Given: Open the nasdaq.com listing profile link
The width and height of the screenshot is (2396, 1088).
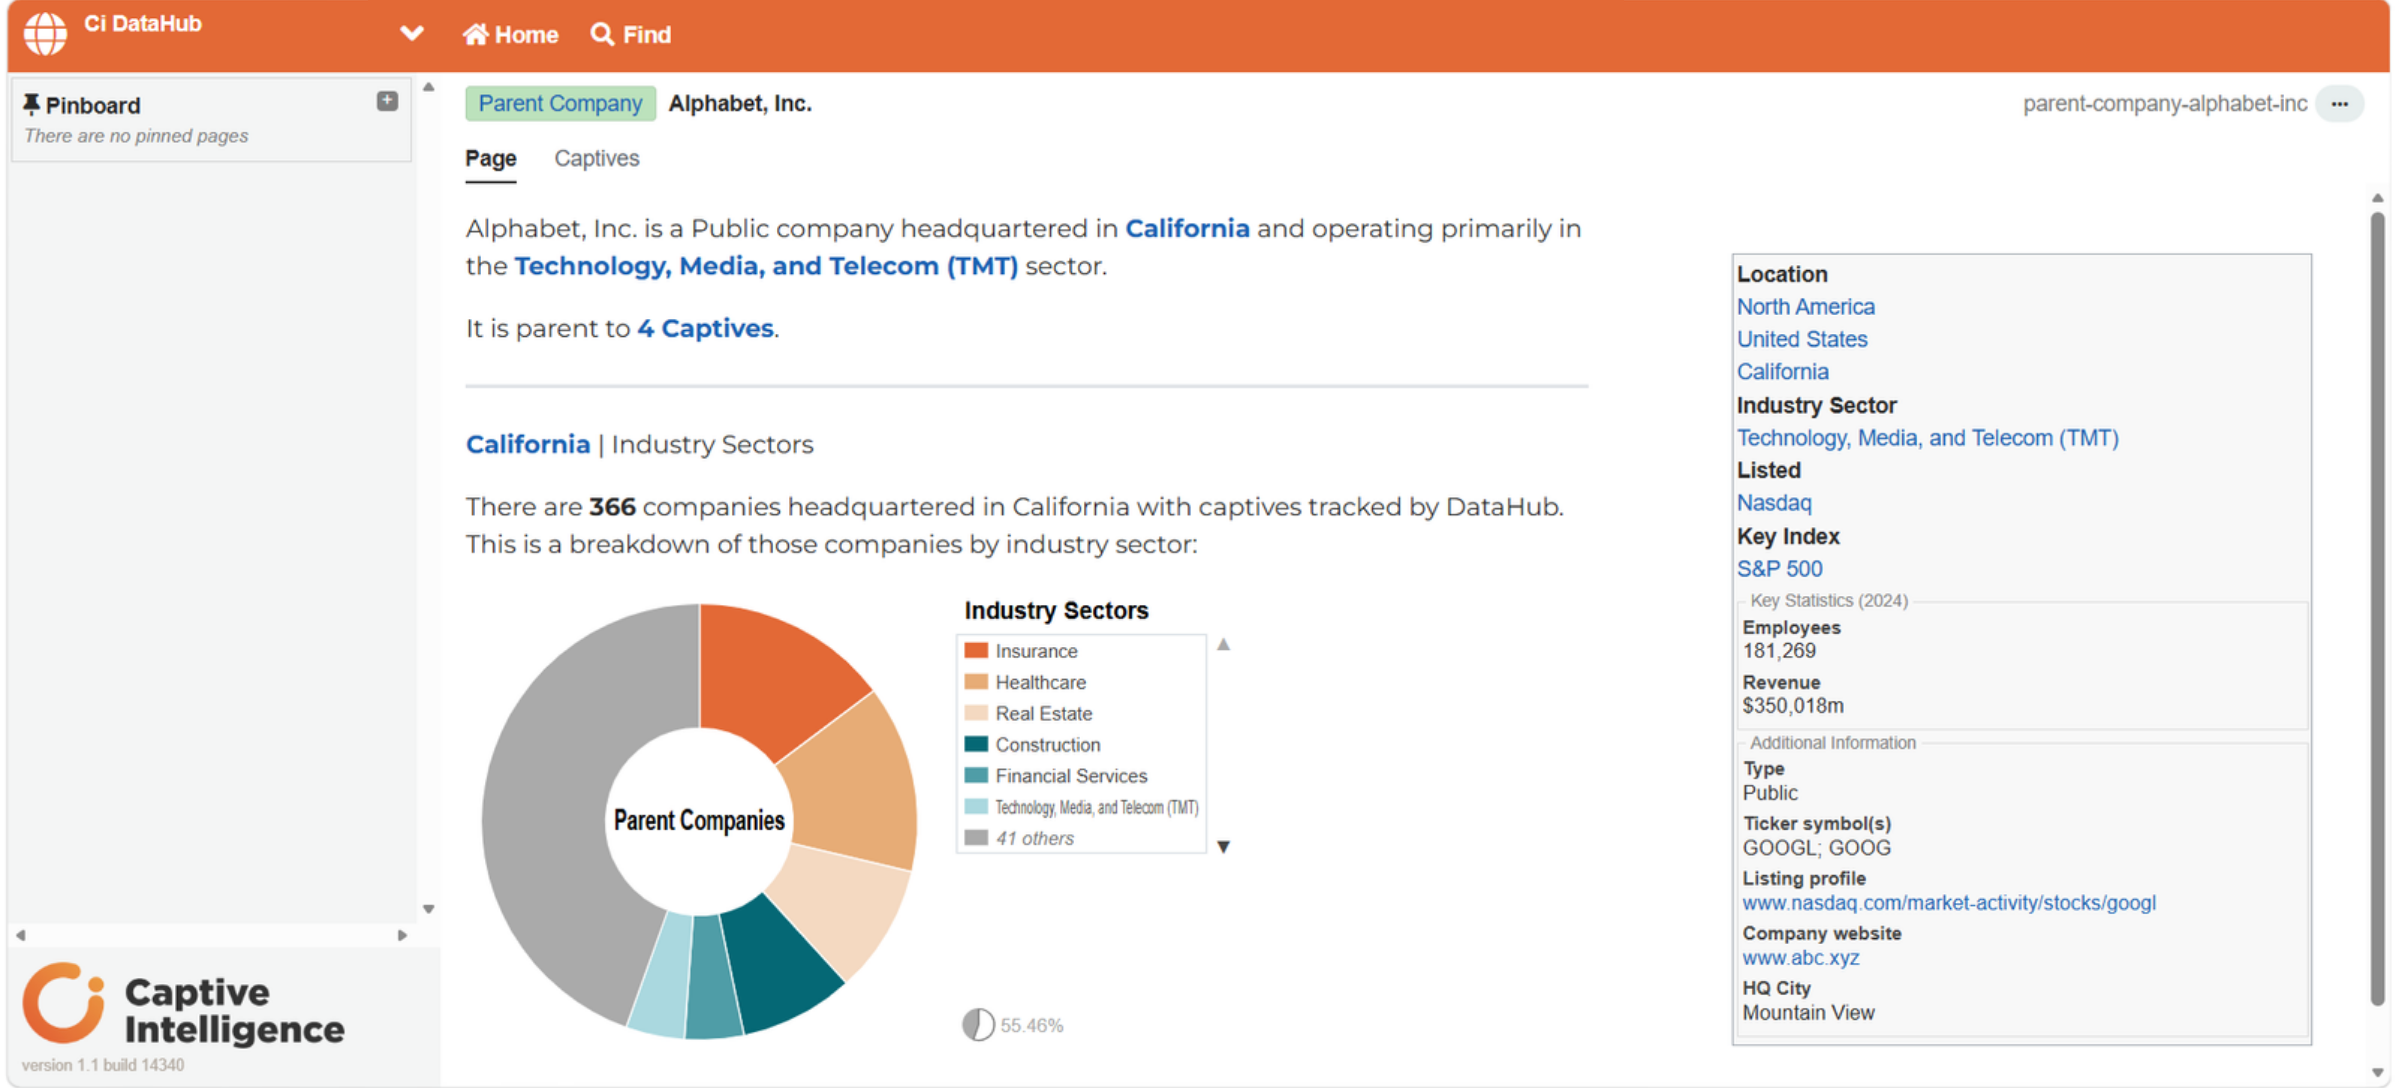Looking at the screenshot, I should tap(1949, 903).
